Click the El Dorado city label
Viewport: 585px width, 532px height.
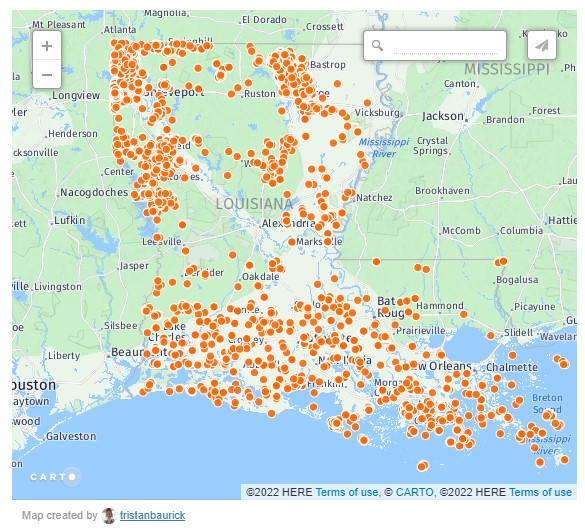point(264,20)
